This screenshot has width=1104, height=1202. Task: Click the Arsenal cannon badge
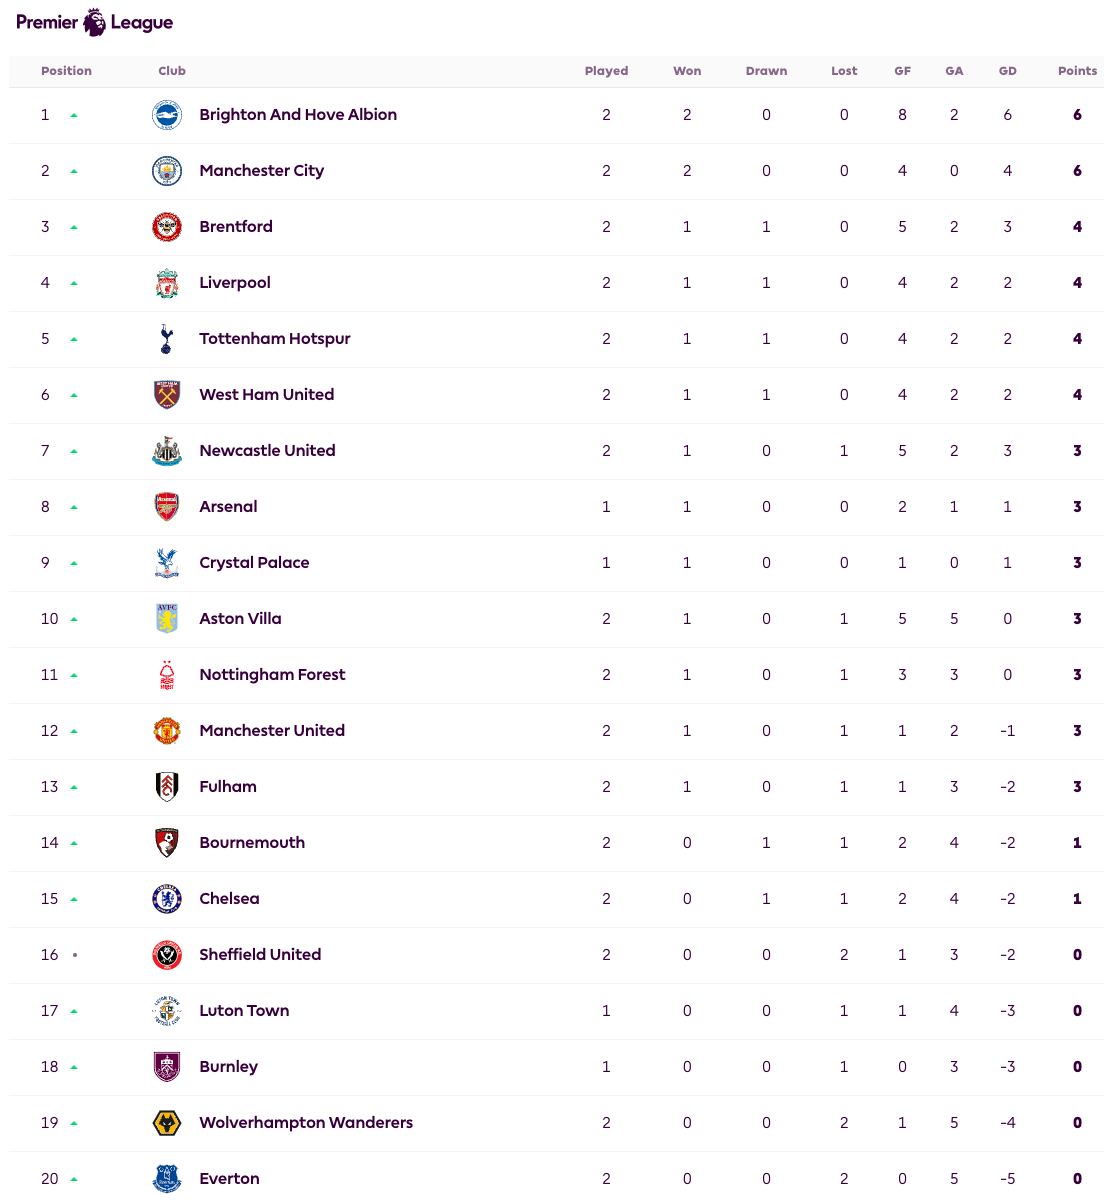[167, 507]
